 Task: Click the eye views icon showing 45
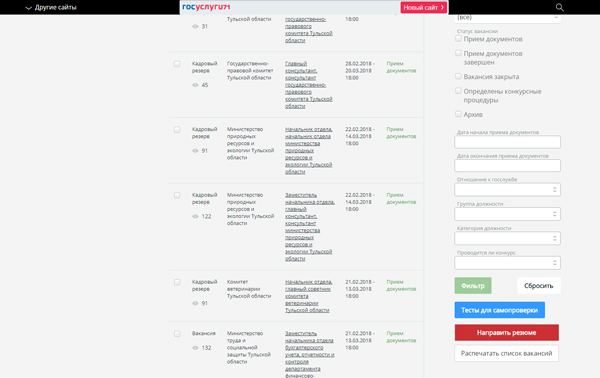195,85
